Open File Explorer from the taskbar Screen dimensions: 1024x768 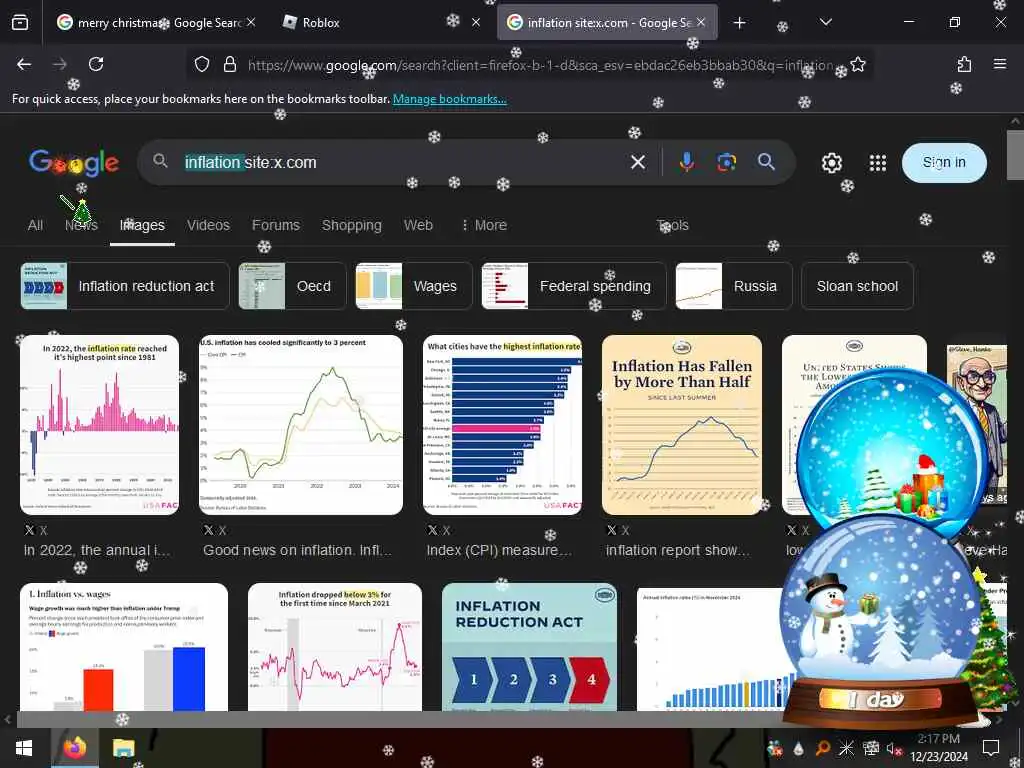123,748
